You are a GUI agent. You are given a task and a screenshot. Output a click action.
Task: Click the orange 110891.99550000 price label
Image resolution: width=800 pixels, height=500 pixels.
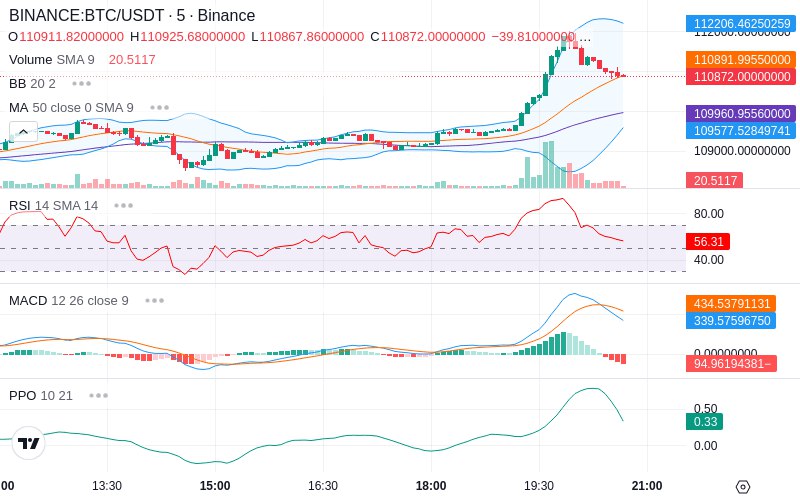(741, 60)
